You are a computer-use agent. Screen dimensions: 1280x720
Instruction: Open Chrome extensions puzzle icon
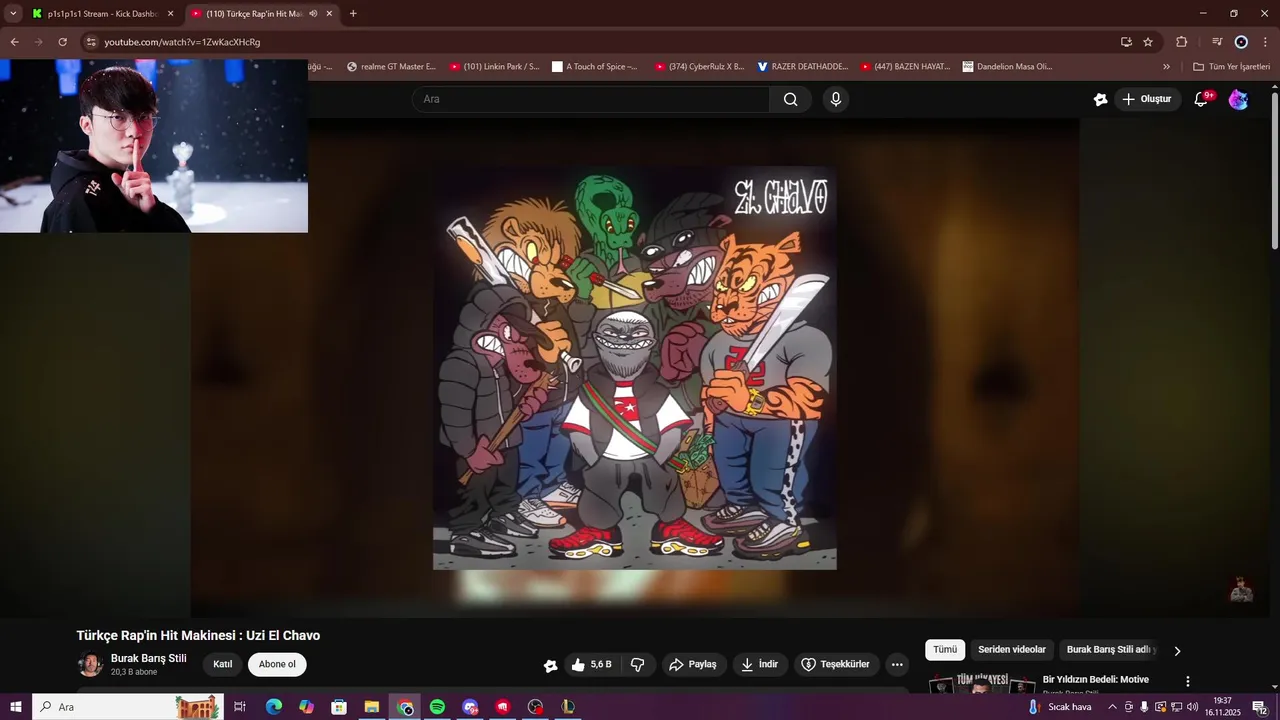tap(1181, 42)
